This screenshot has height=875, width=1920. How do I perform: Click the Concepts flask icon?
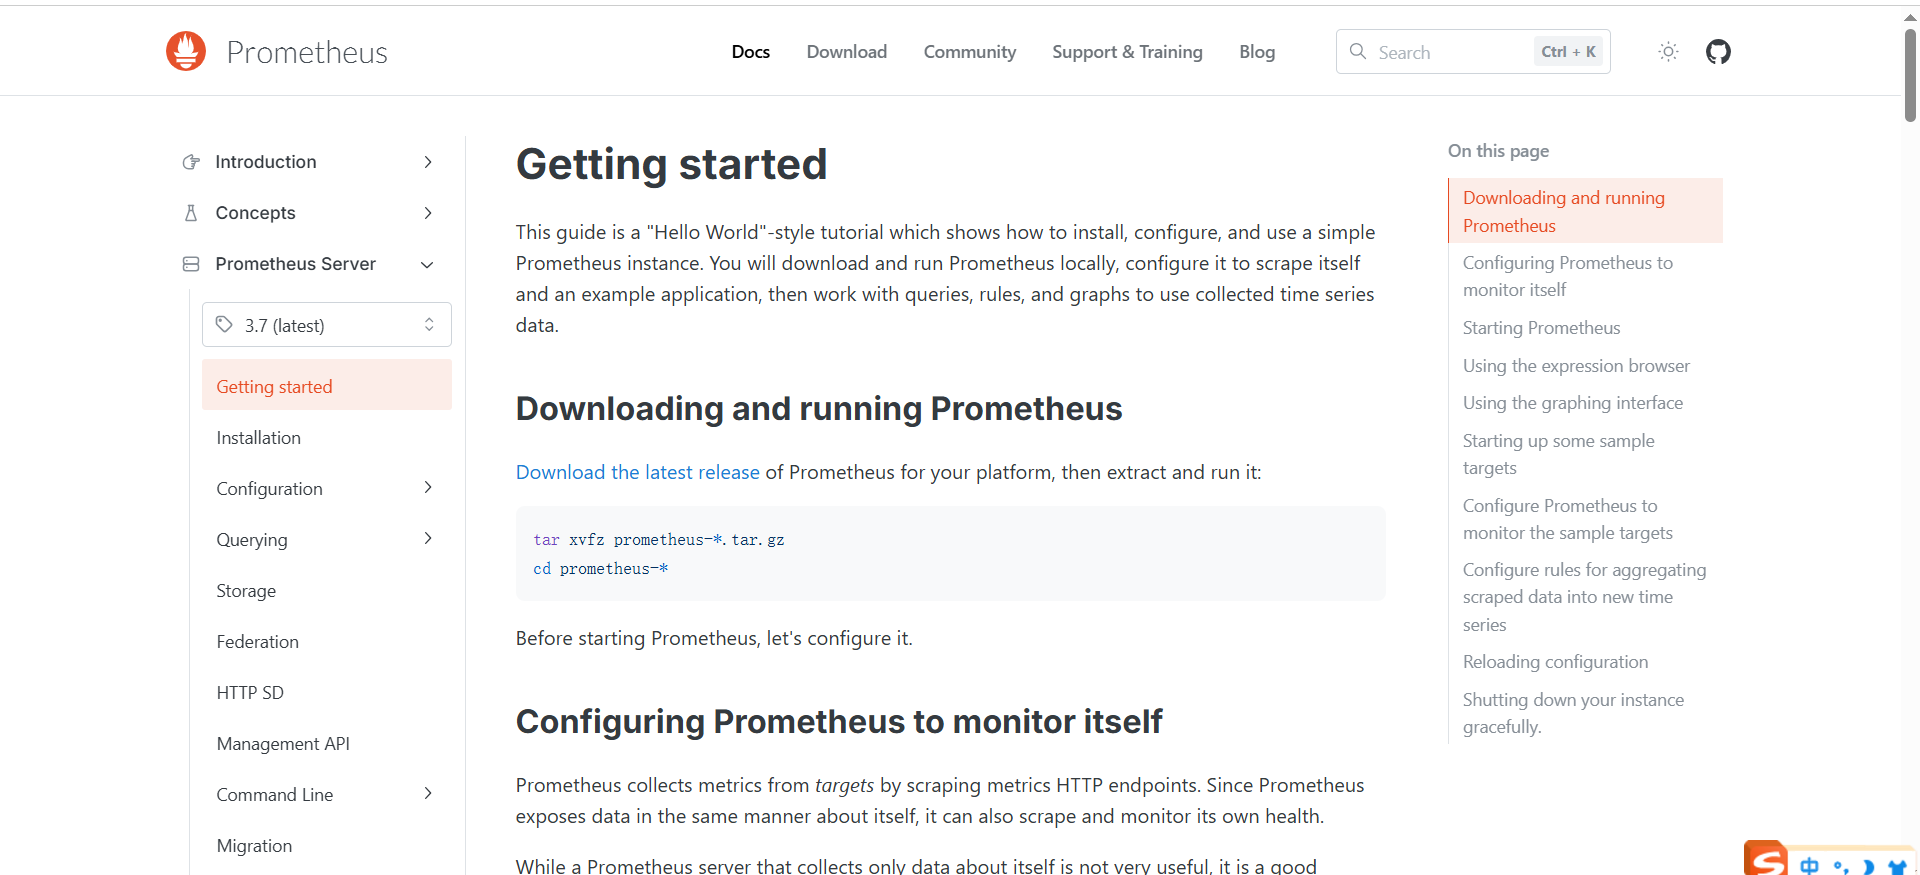point(191,213)
